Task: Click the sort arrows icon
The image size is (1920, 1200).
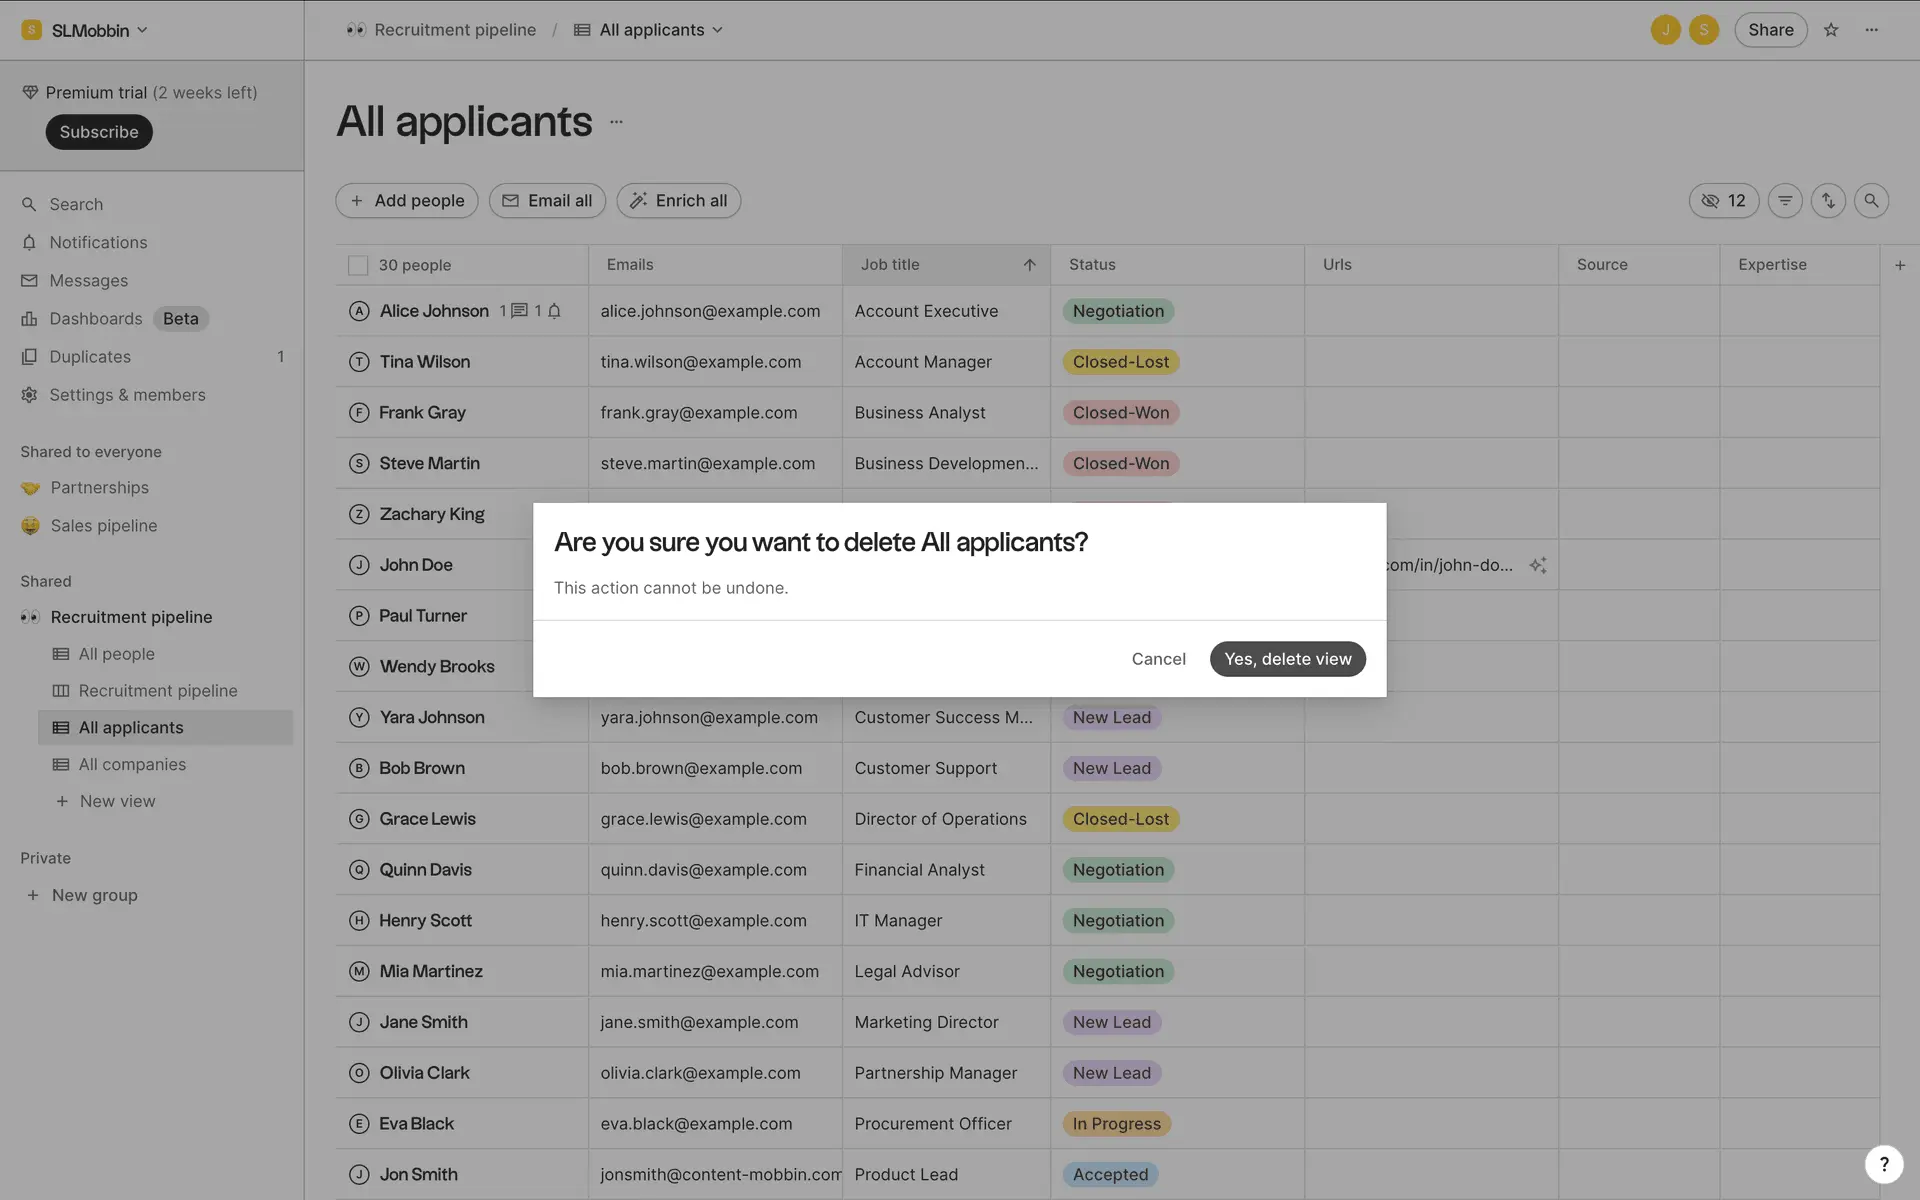Action: pyautogui.click(x=1828, y=201)
